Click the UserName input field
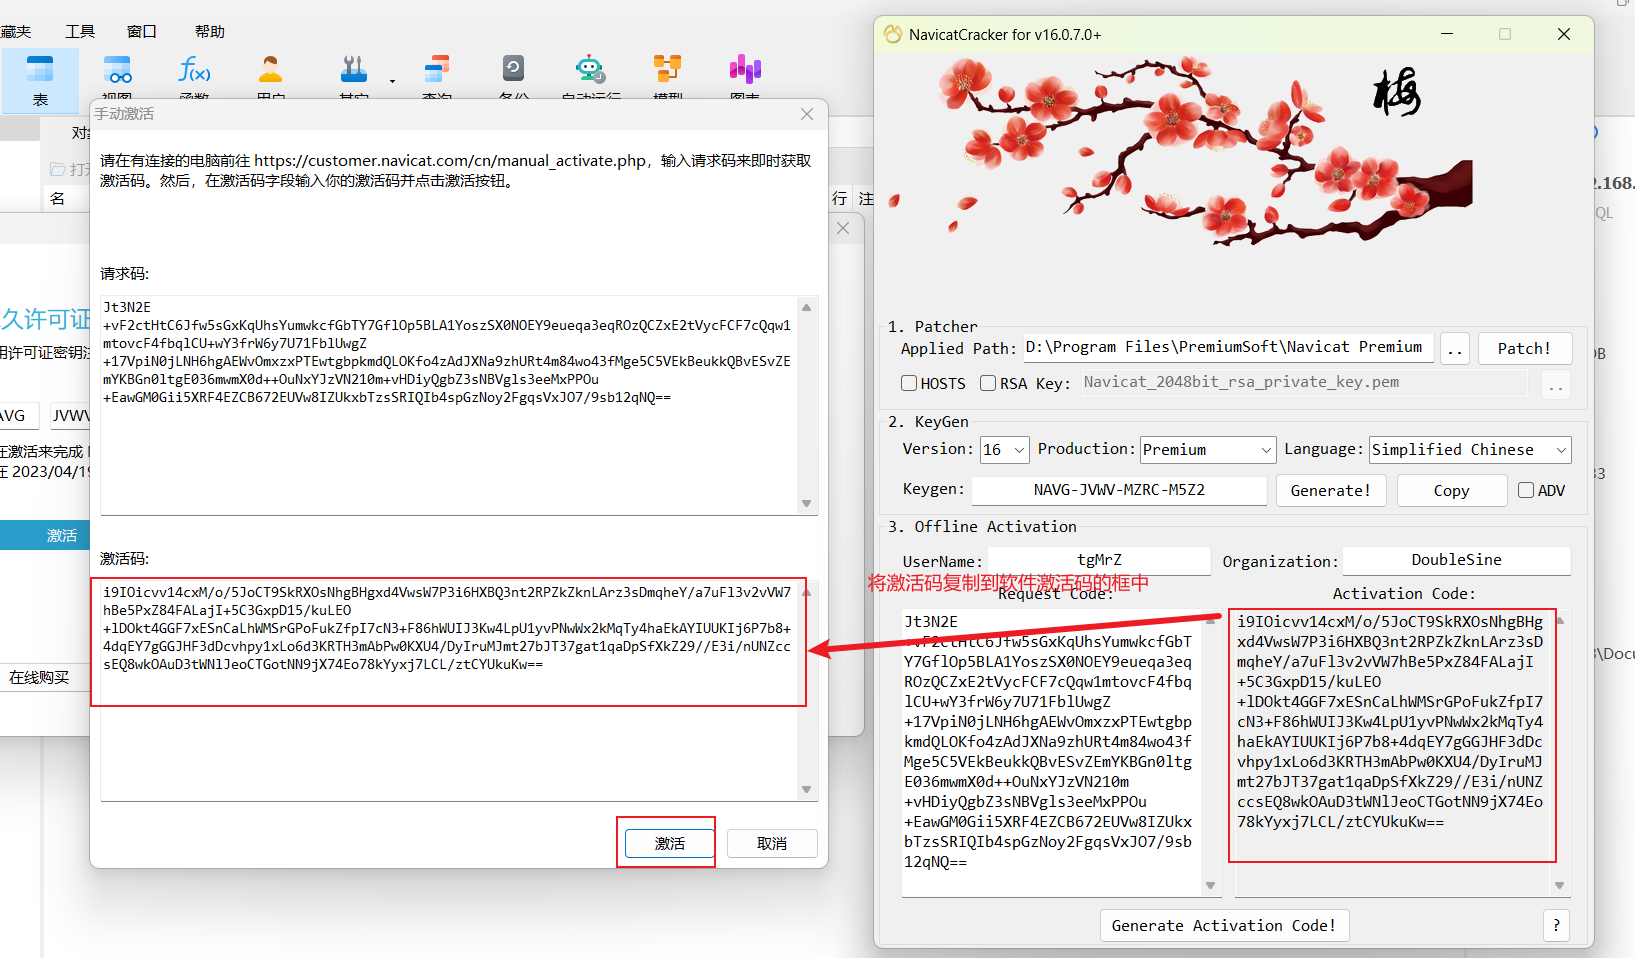Image resolution: width=1635 pixels, height=958 pixels. (1099, 560)
